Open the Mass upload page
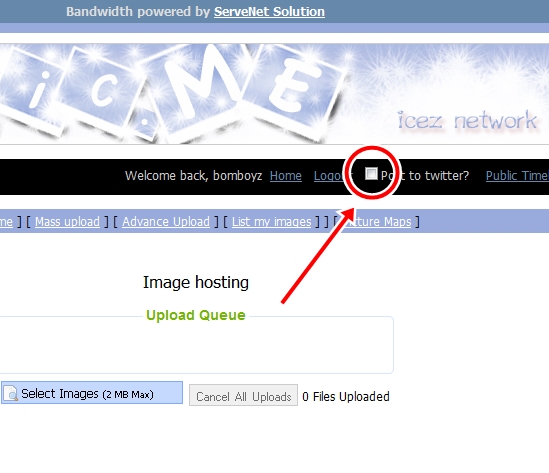 (x=67, y=222)
